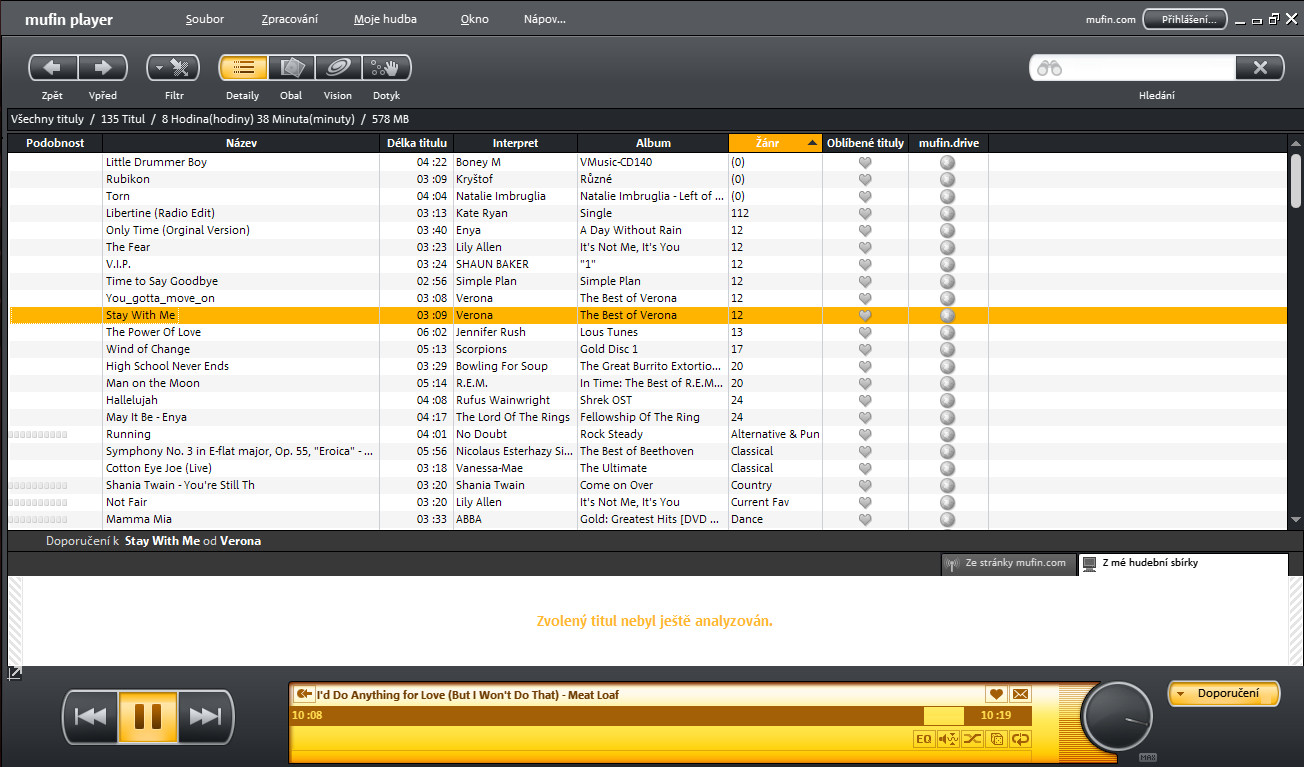This screenshot has width=1304, height=767.
Task: Open the EQ equalizer
Action: (924, 739)
